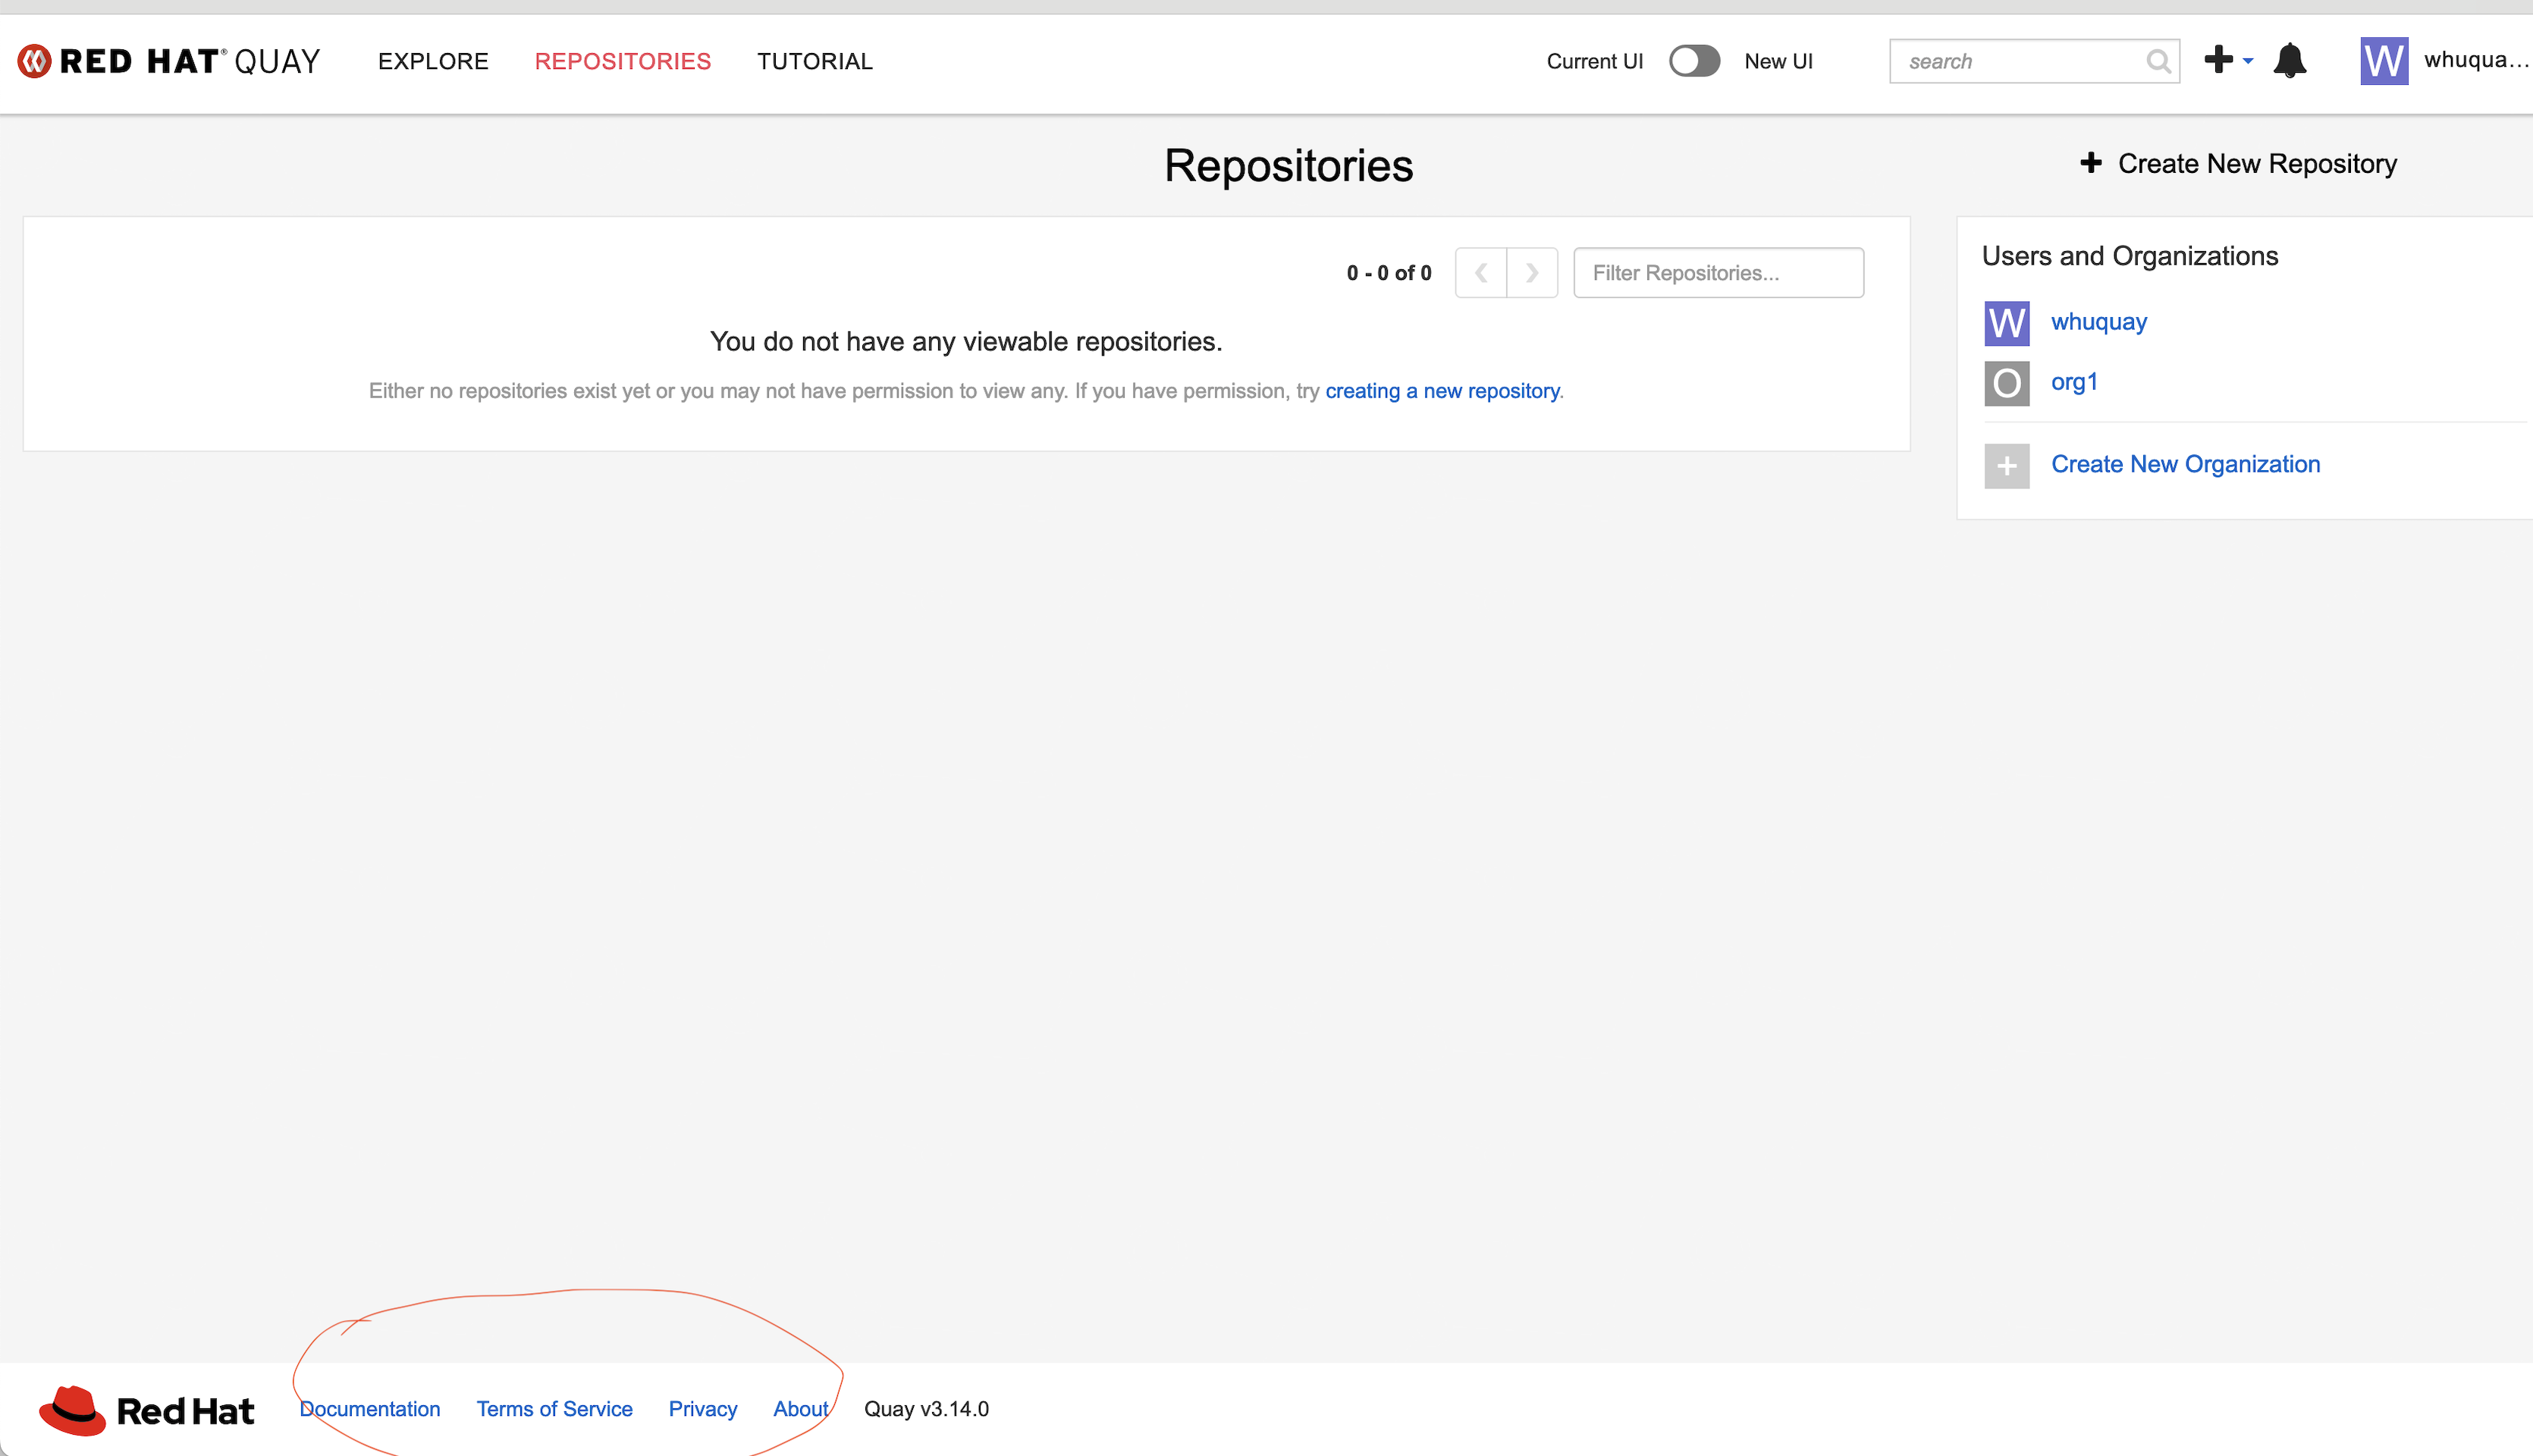Viewport: 2533px width, 1456px height.
Task: Click the Red Hat Quay logo
Action: 168,61
